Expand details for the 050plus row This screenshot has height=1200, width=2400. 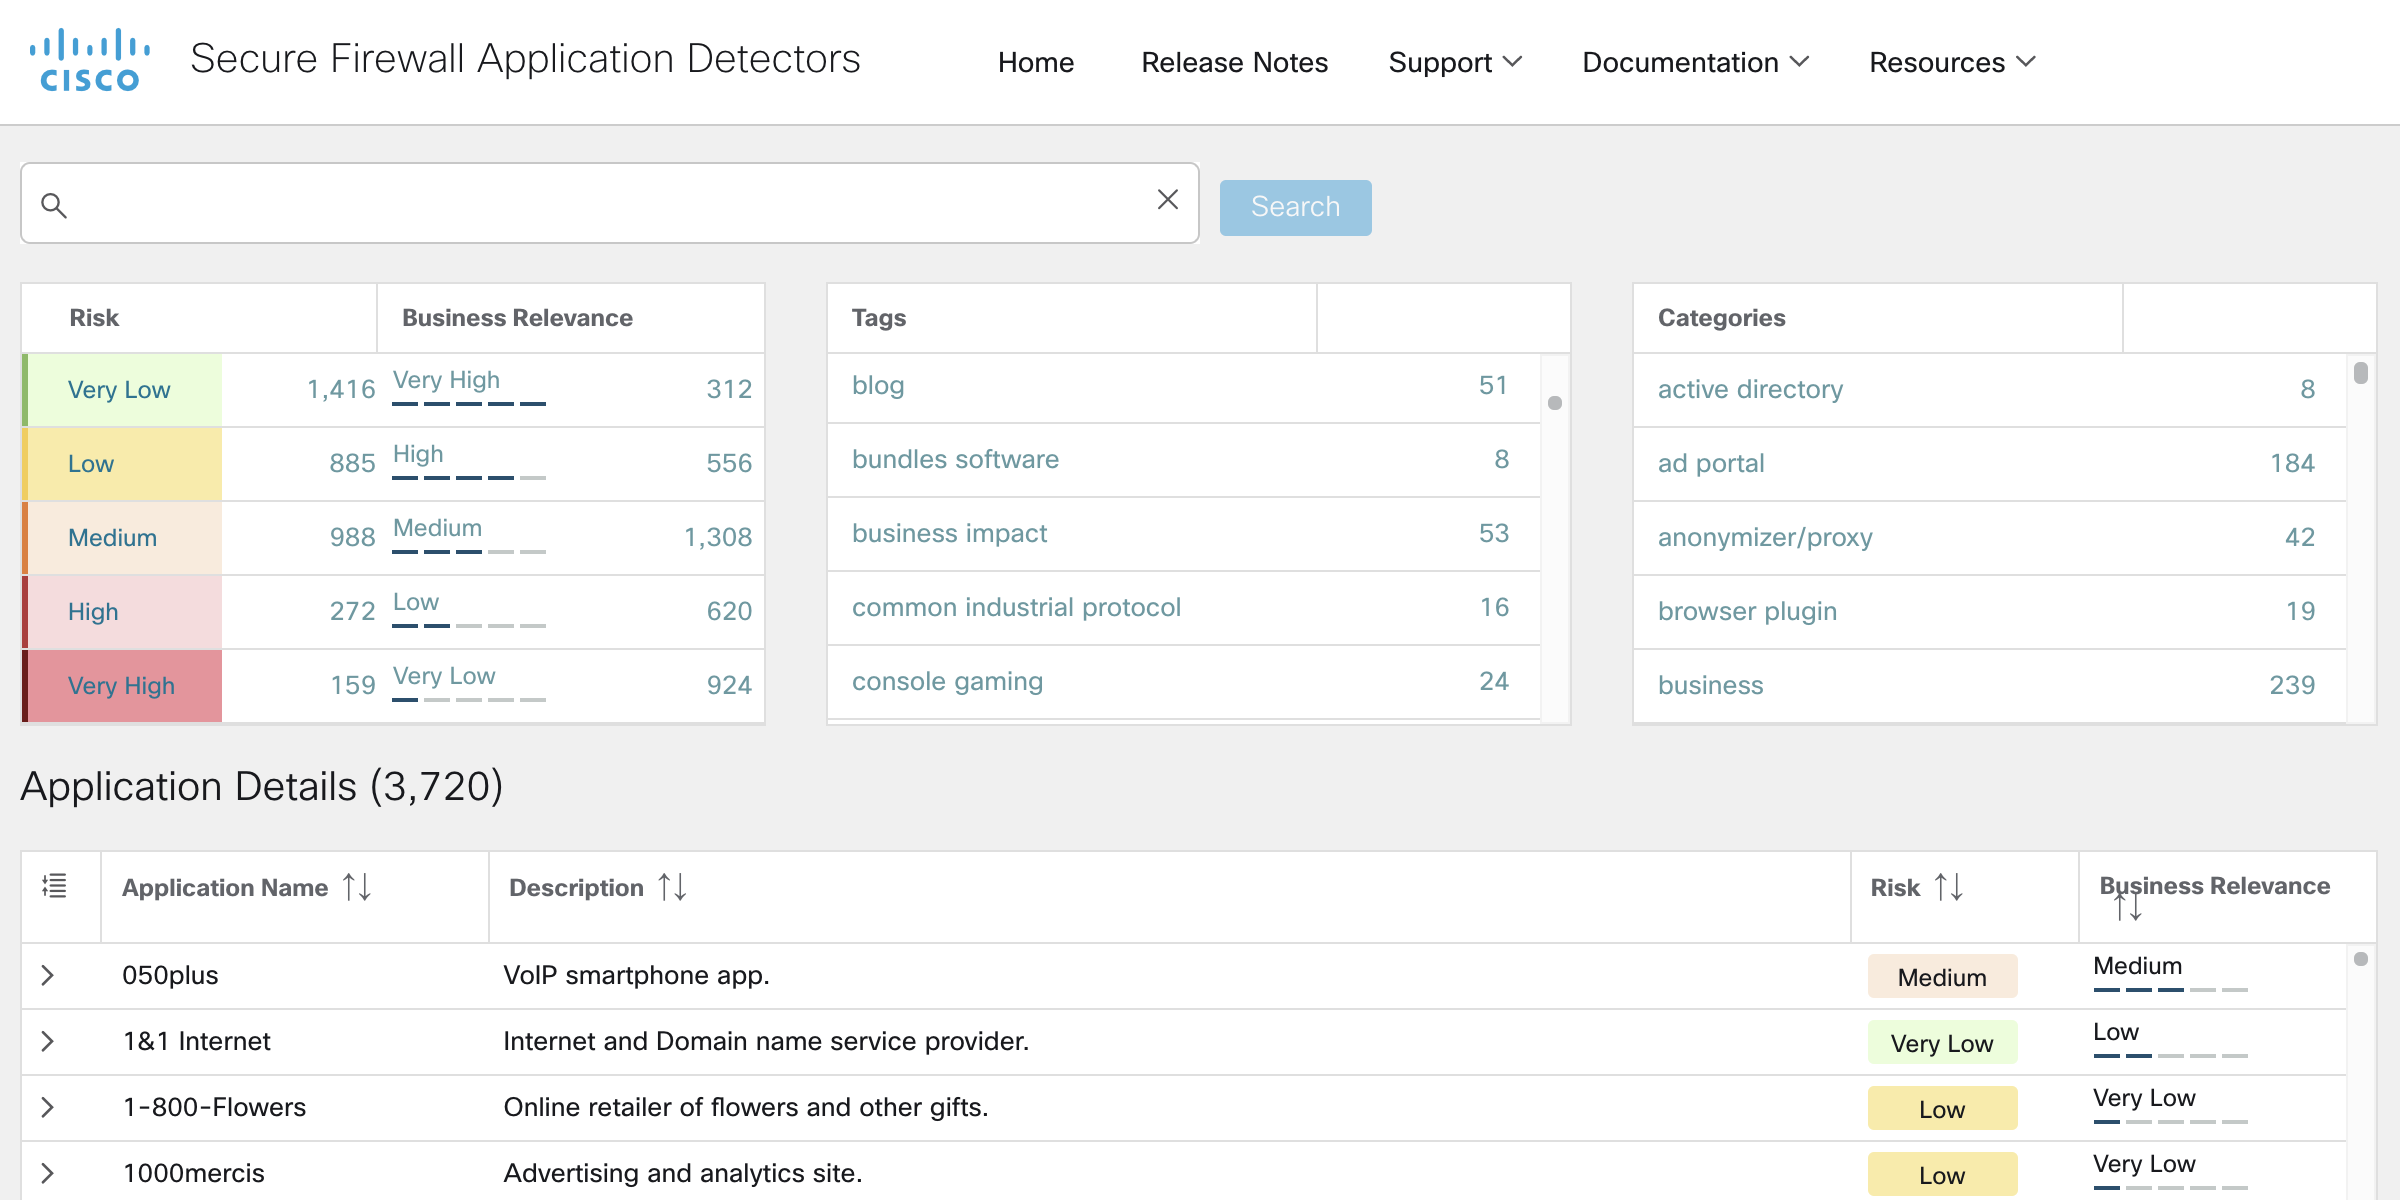(47, 974)
